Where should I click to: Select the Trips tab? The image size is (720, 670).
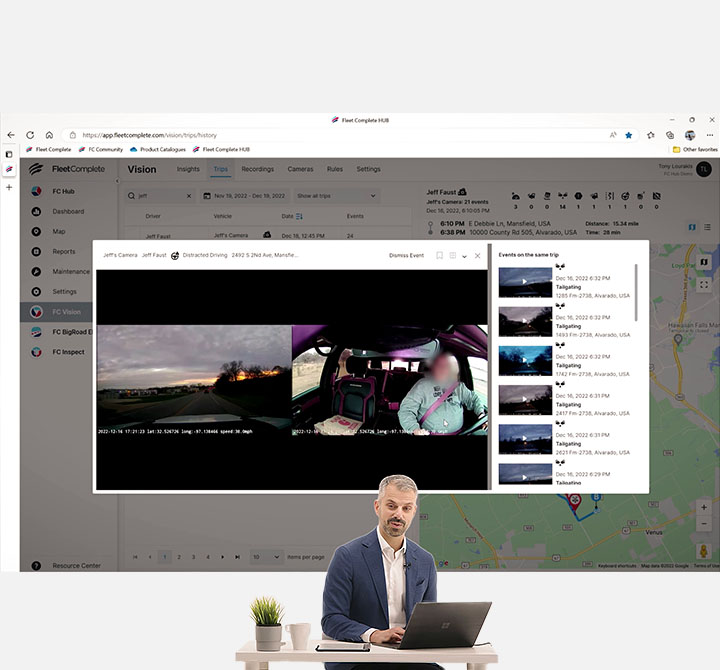(220, 169)
